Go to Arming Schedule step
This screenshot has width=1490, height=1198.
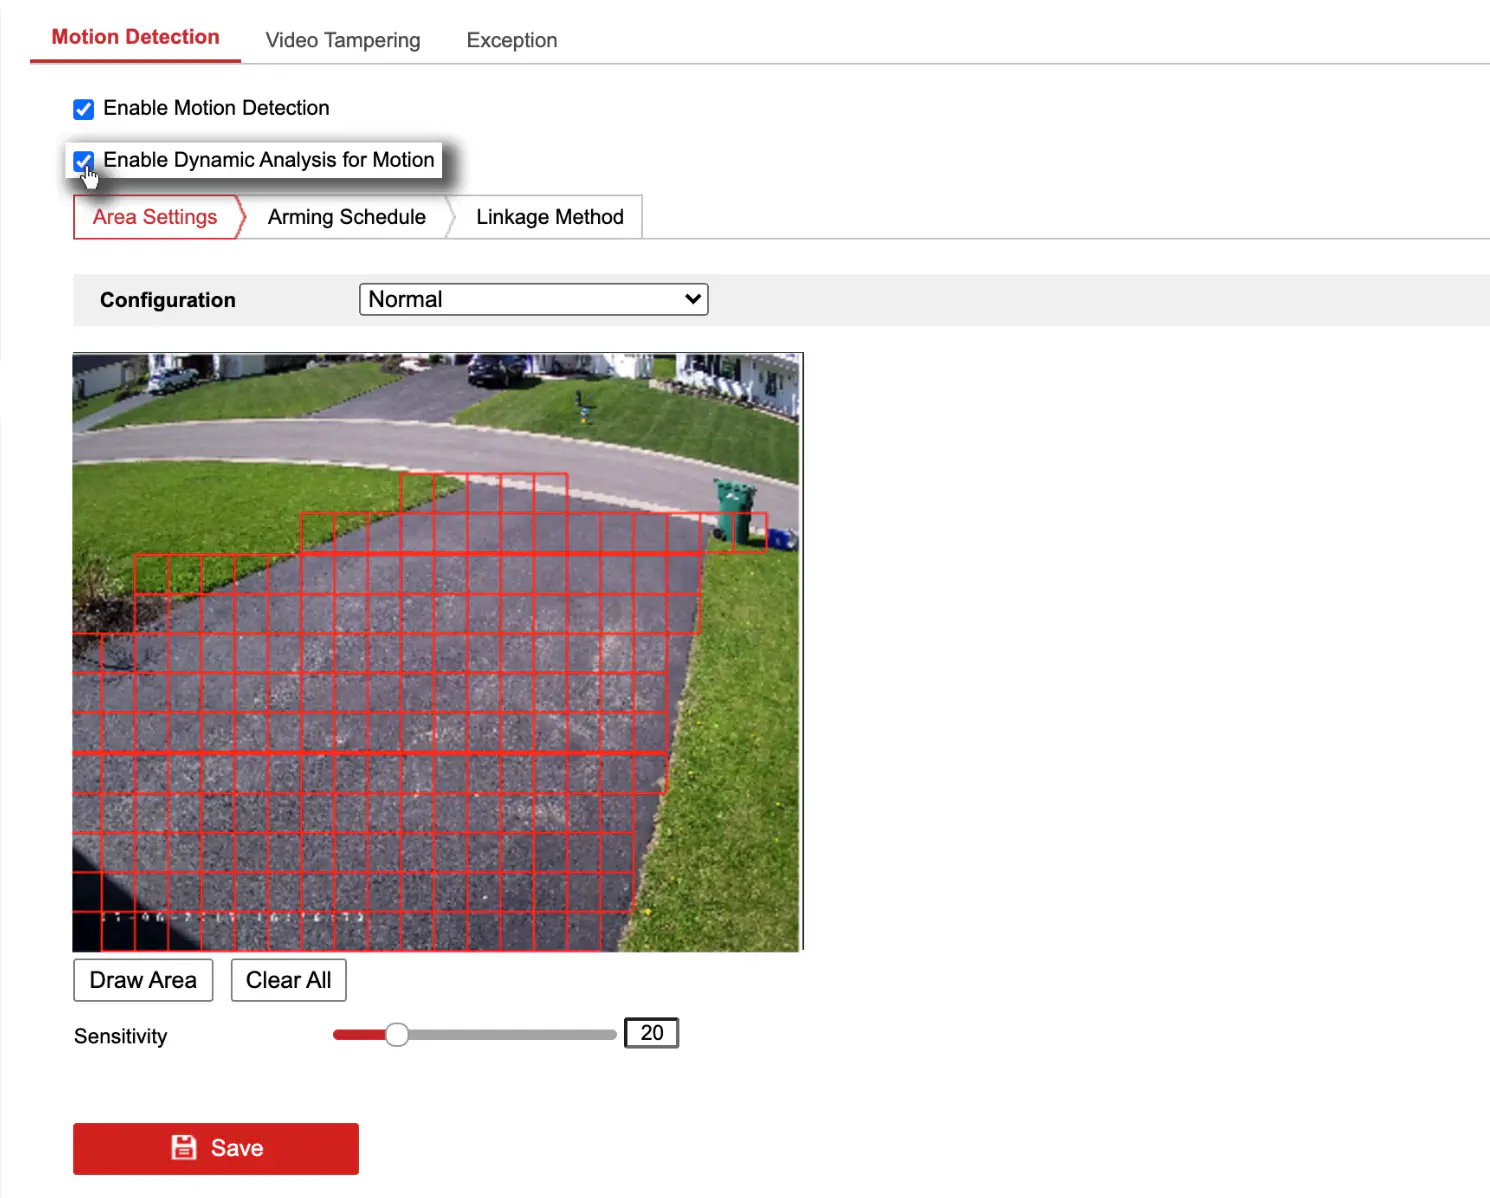point(347,217)
